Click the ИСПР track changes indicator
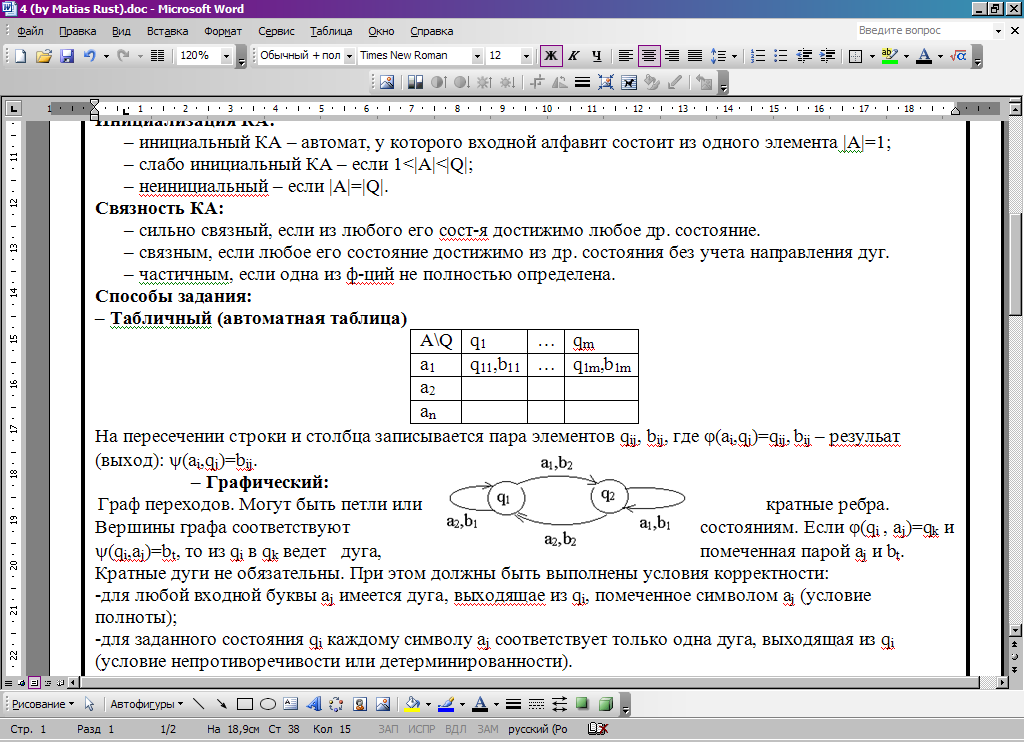 (x=421, y=729)
